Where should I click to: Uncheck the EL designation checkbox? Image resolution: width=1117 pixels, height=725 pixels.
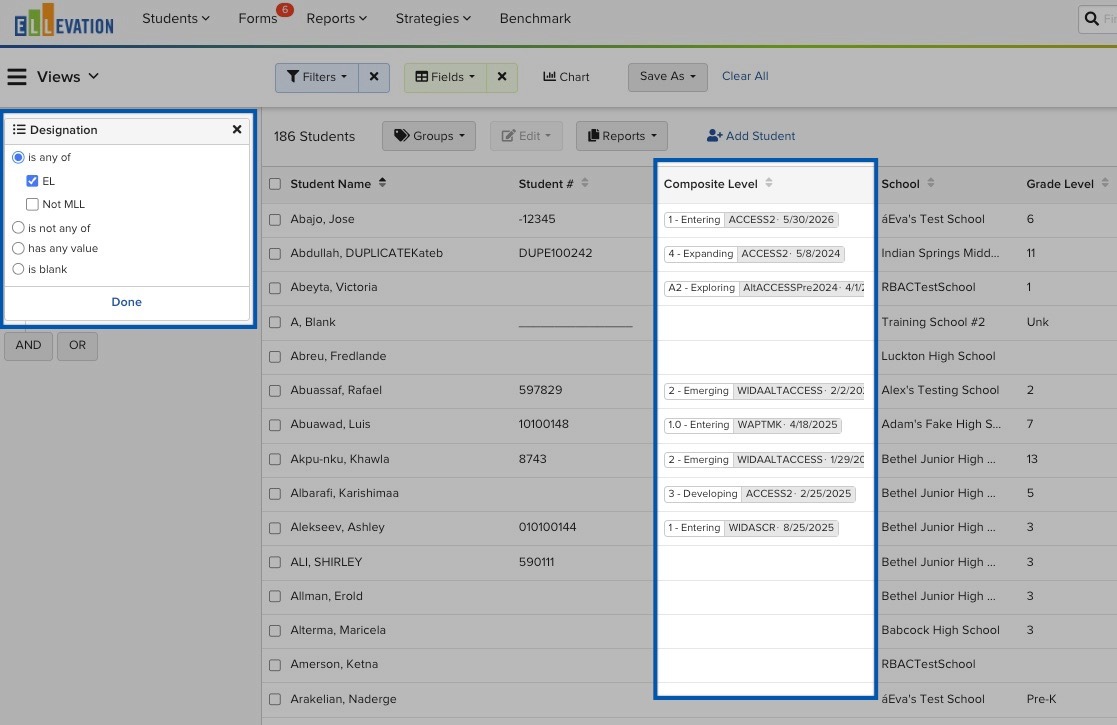pos(32,181)
